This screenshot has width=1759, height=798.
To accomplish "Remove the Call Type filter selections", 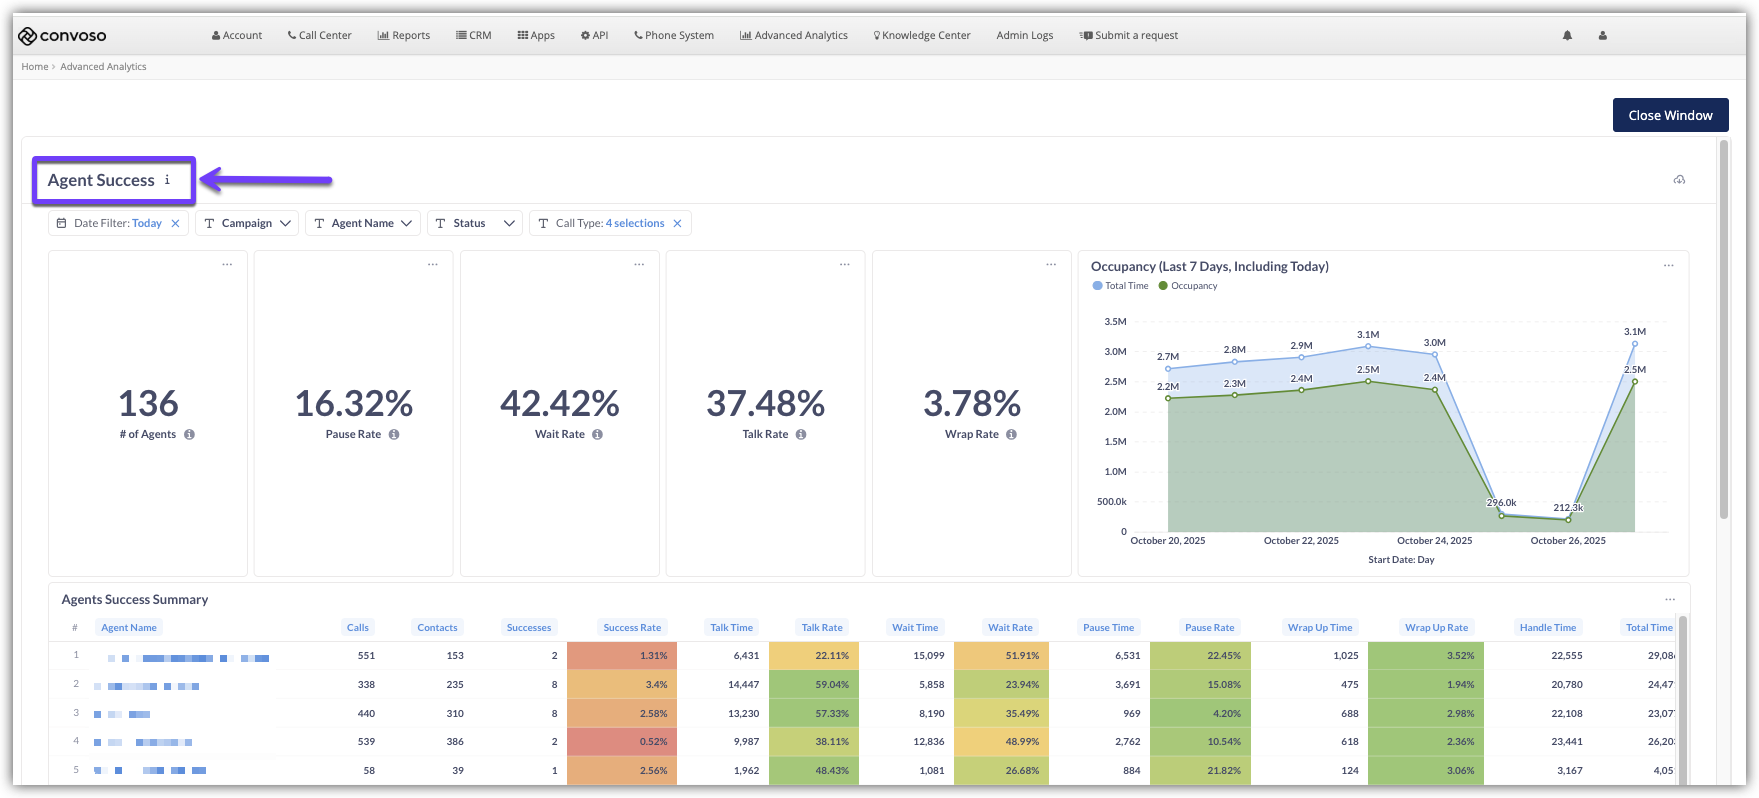I will tap(677, 223).
